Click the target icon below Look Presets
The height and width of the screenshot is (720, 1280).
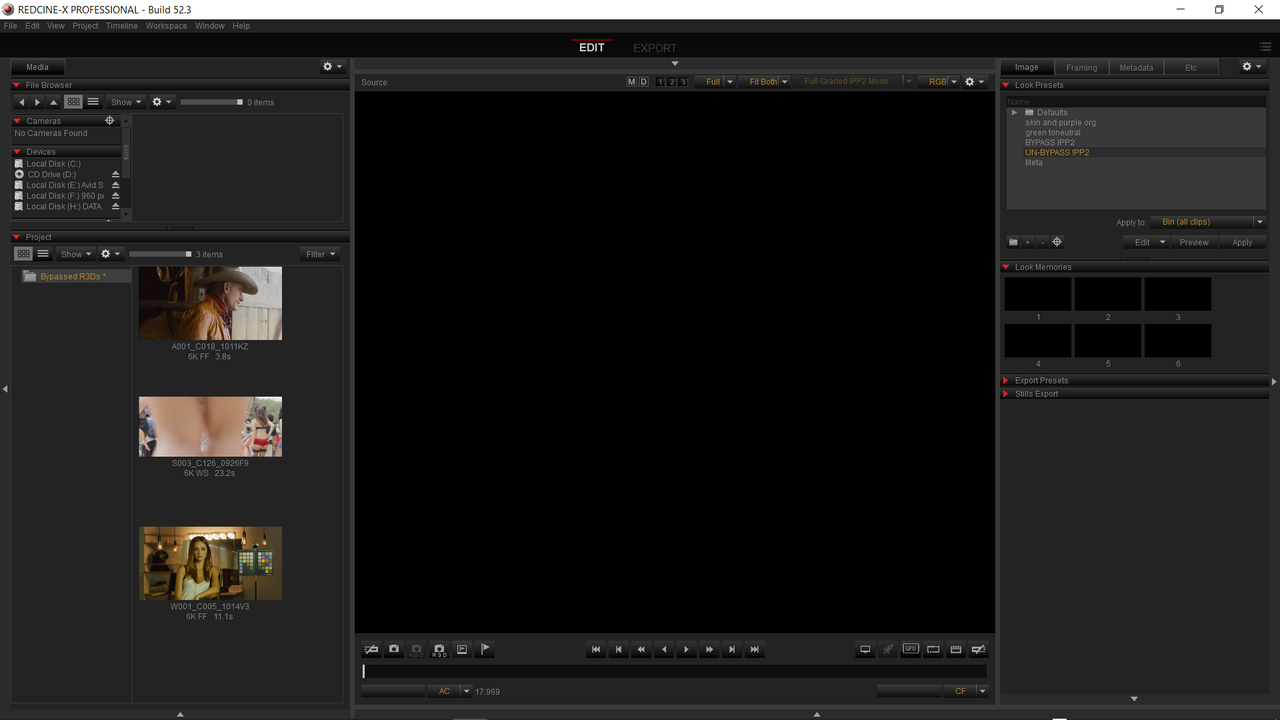[1057, 242]
